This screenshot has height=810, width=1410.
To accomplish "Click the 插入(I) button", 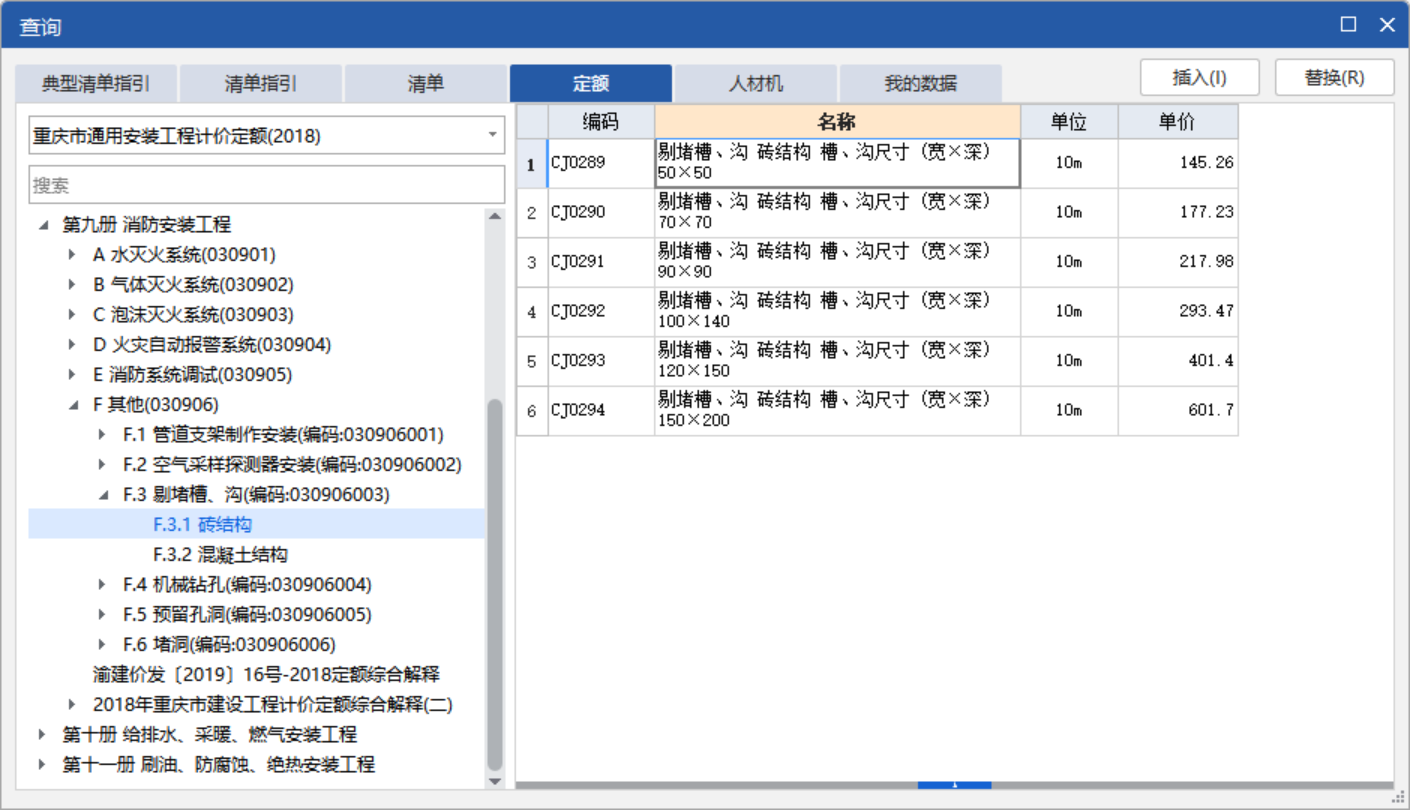I will click(x=1198, y=77).
